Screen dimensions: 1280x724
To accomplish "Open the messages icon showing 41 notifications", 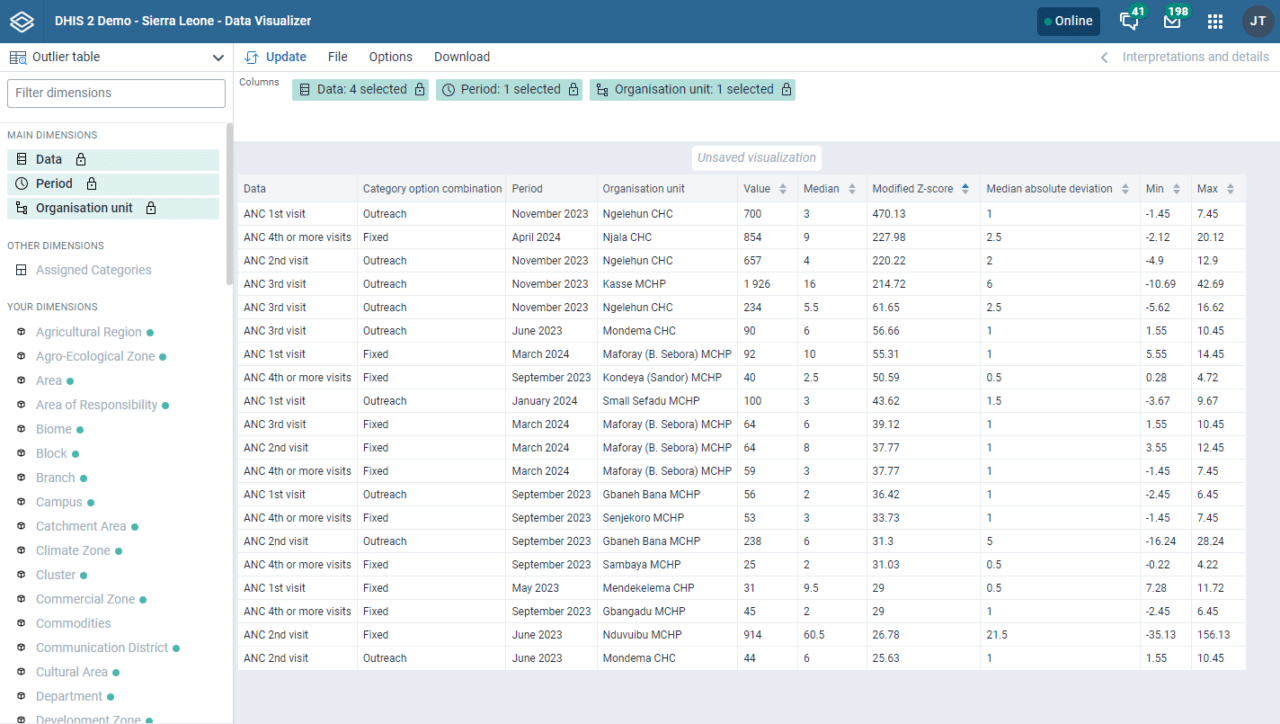I will click(1129, 20).
